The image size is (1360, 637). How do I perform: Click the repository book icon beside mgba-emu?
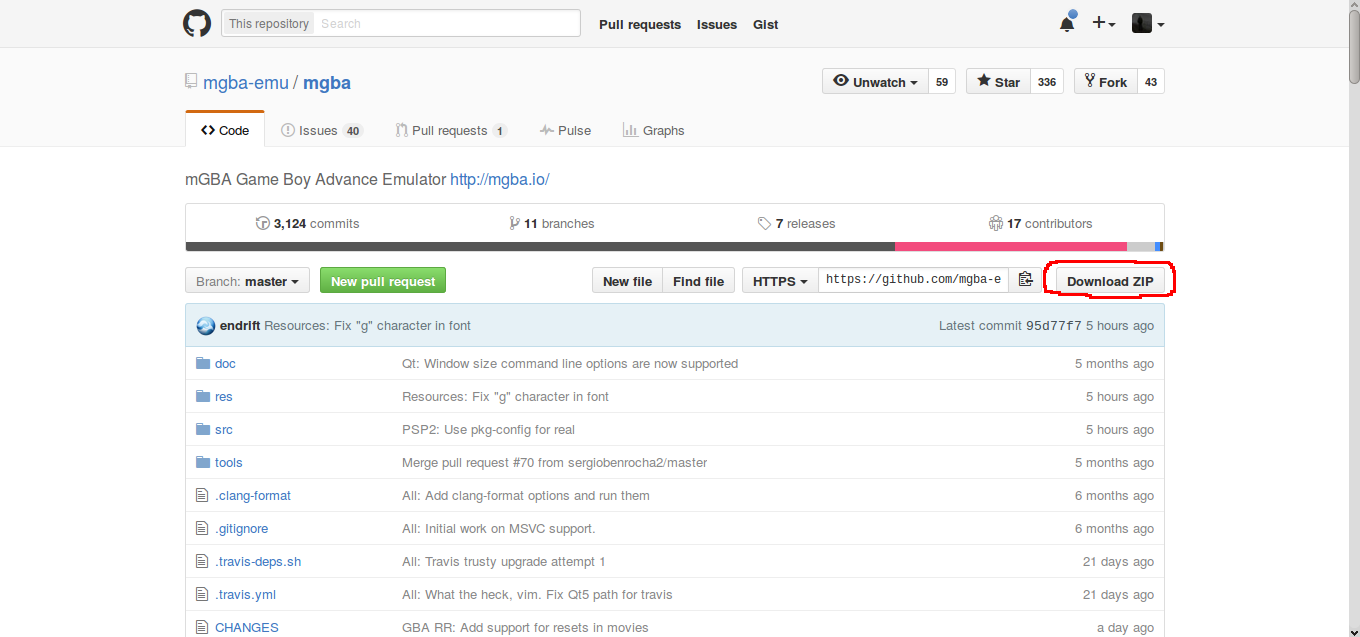point(191,82)
